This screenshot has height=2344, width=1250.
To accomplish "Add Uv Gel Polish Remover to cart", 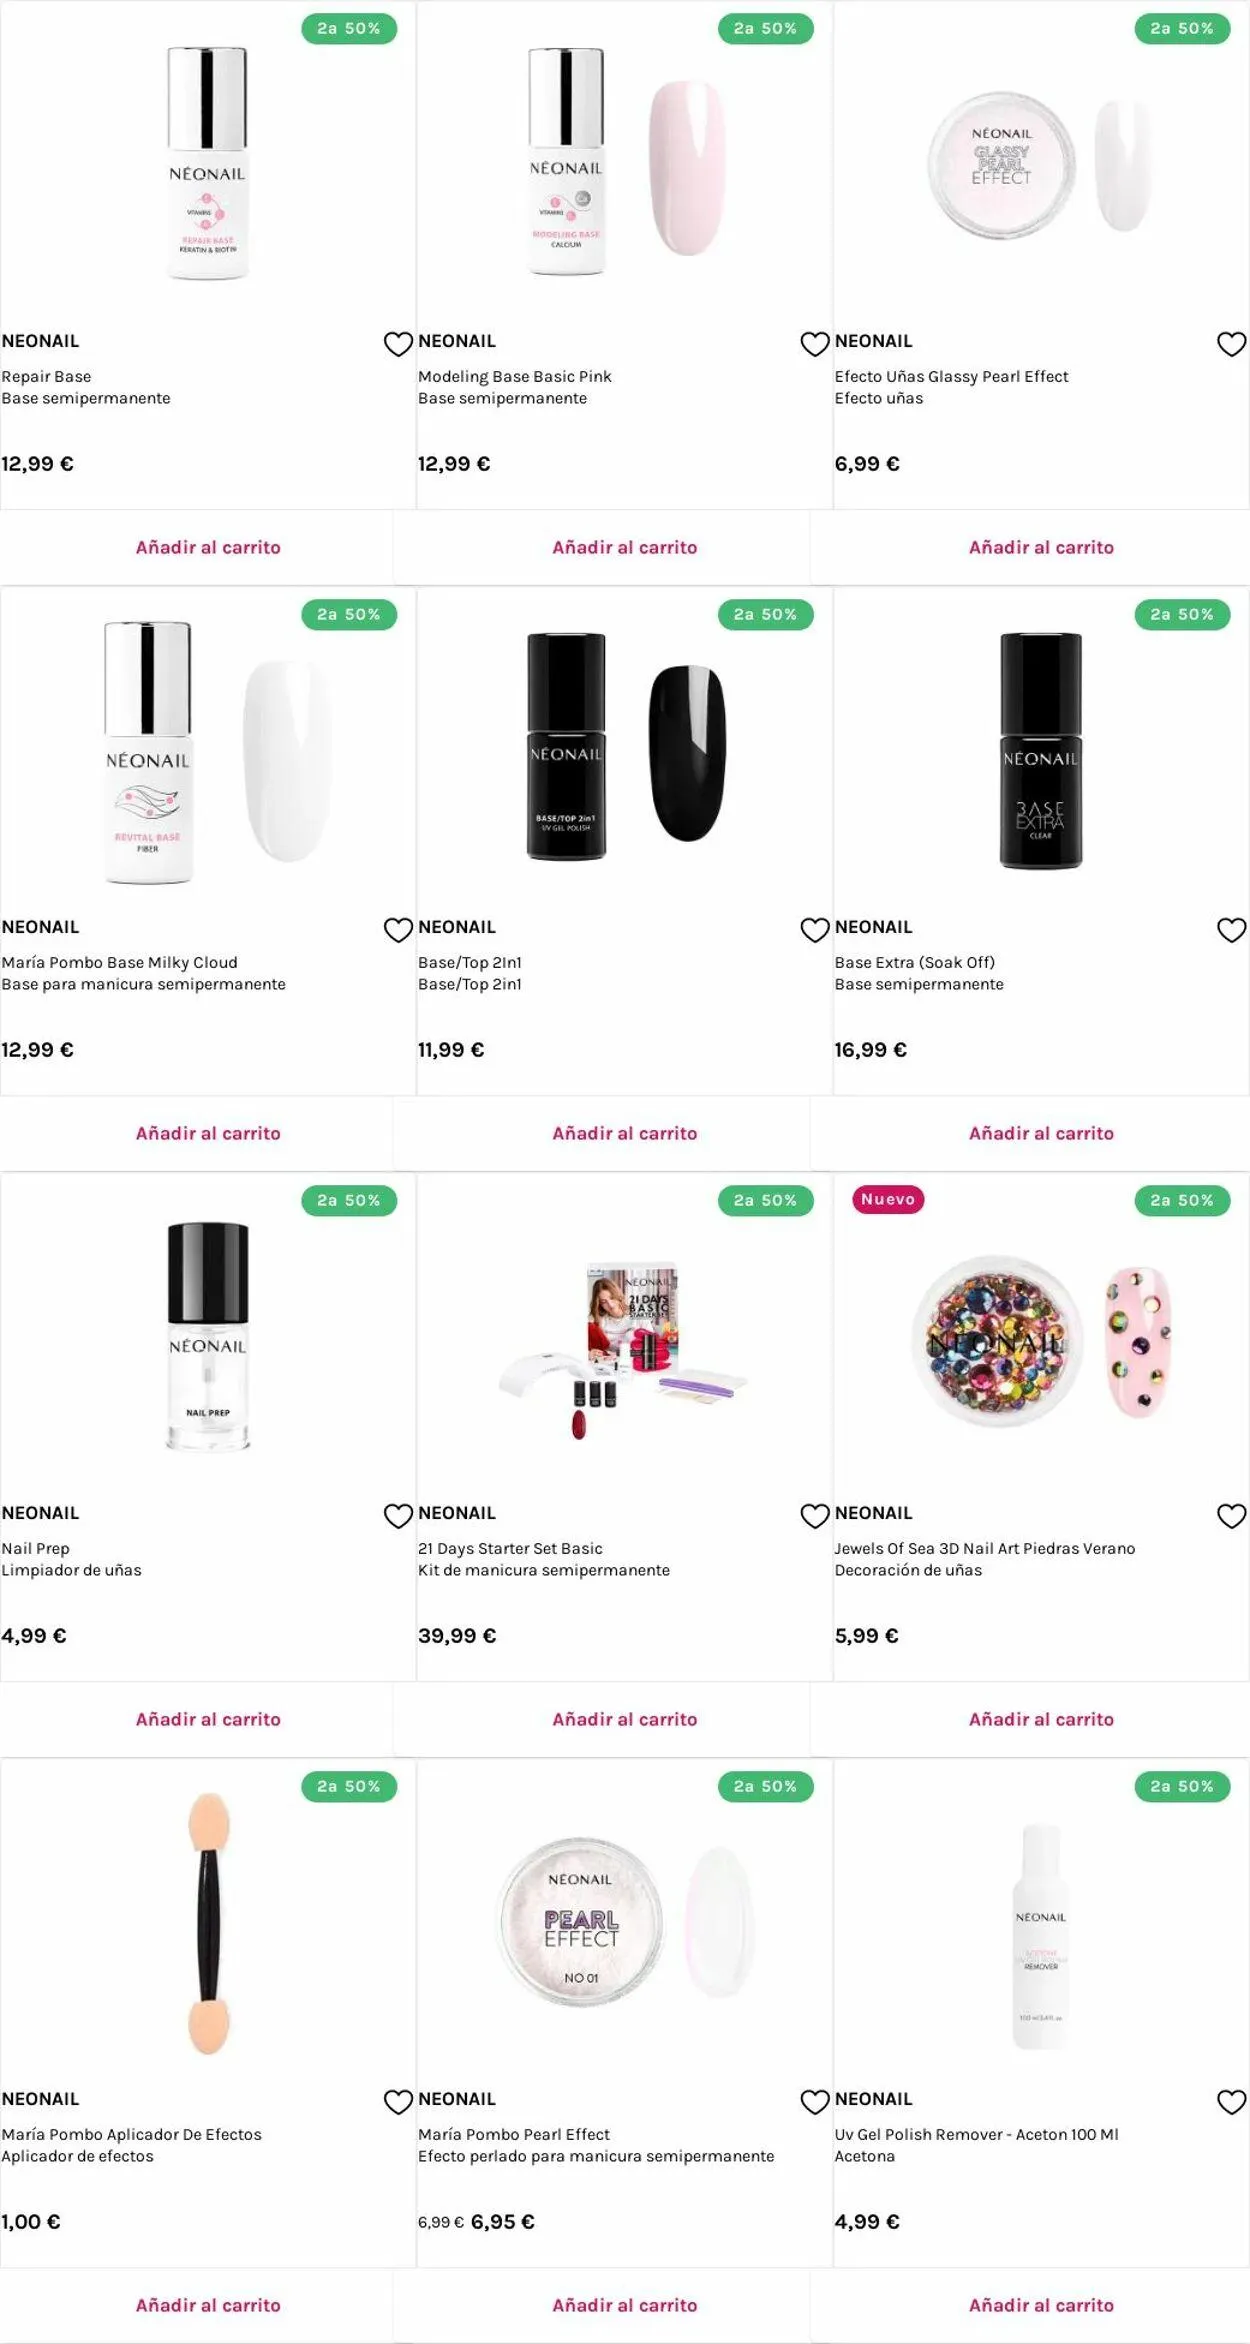I will [1041, 2305].
